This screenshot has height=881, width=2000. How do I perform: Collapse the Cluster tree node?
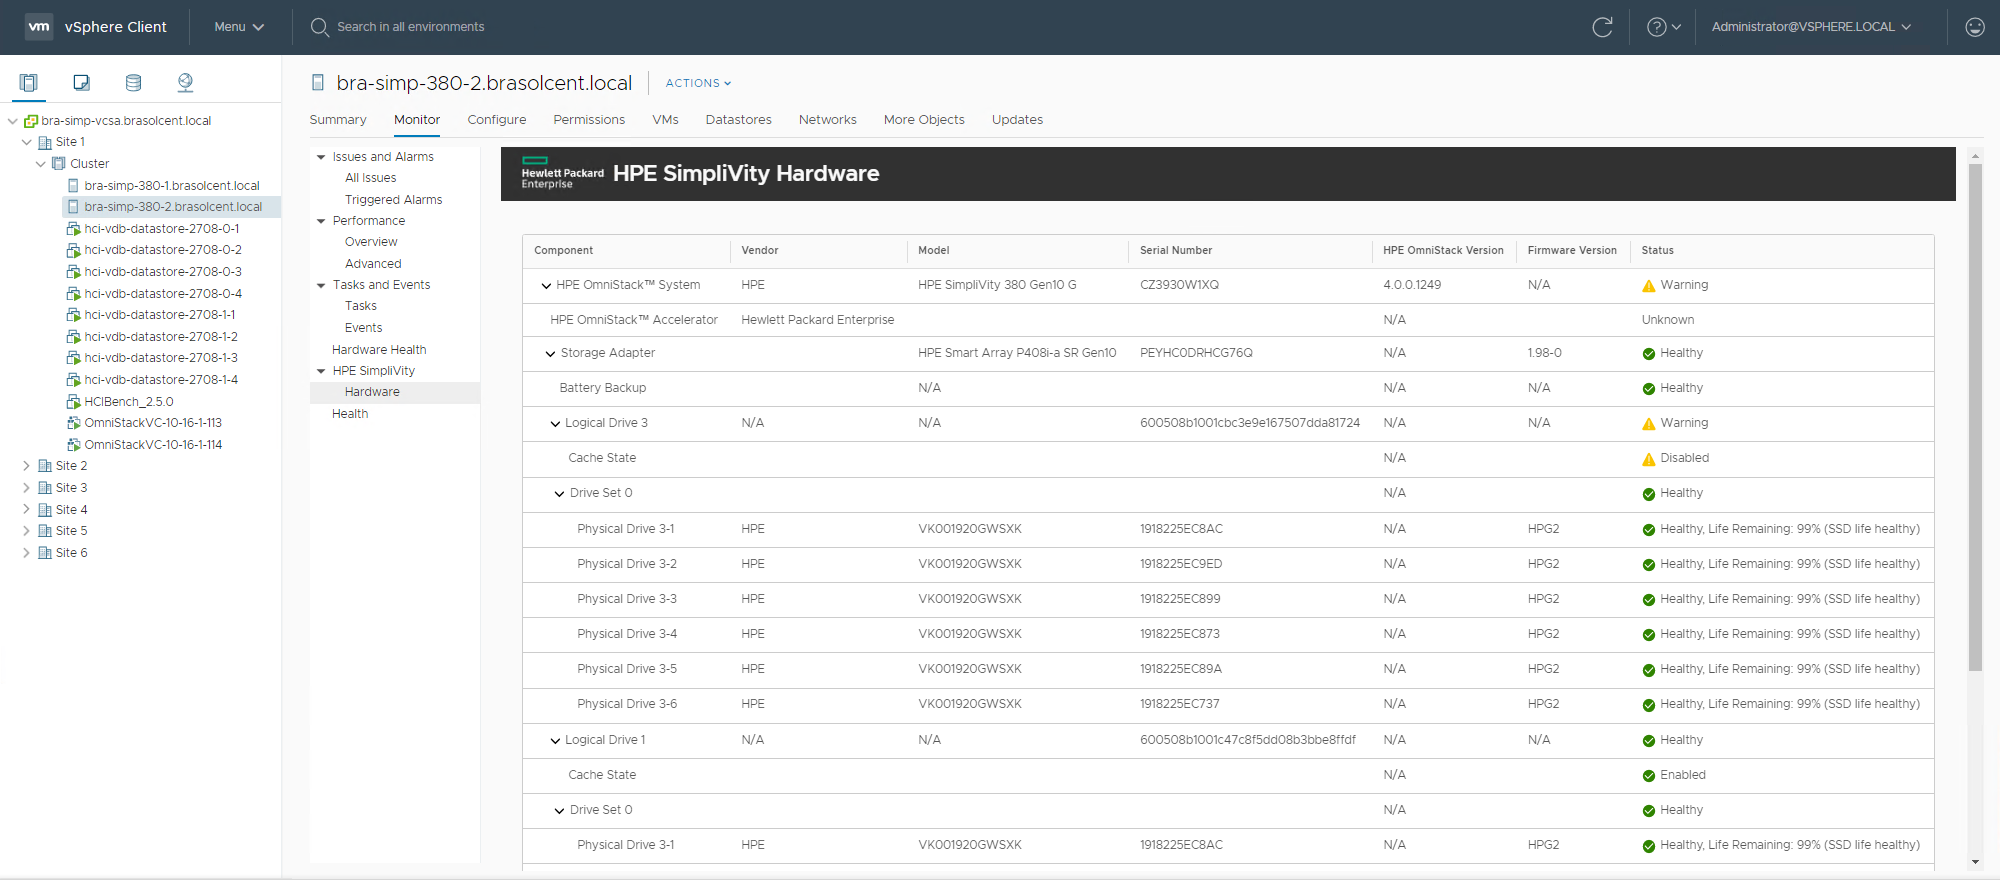[40, 163]
